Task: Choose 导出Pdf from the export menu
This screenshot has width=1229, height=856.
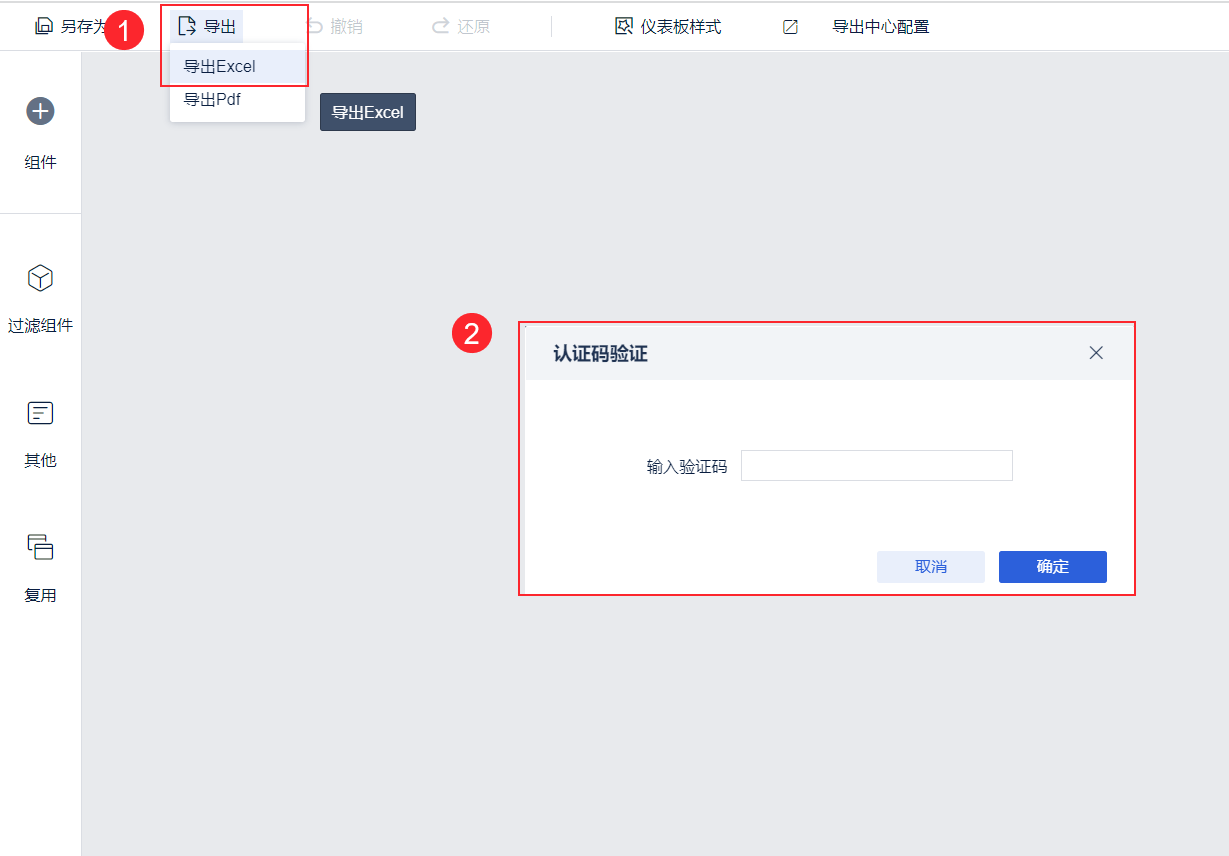Action: [x=237, y=100]
